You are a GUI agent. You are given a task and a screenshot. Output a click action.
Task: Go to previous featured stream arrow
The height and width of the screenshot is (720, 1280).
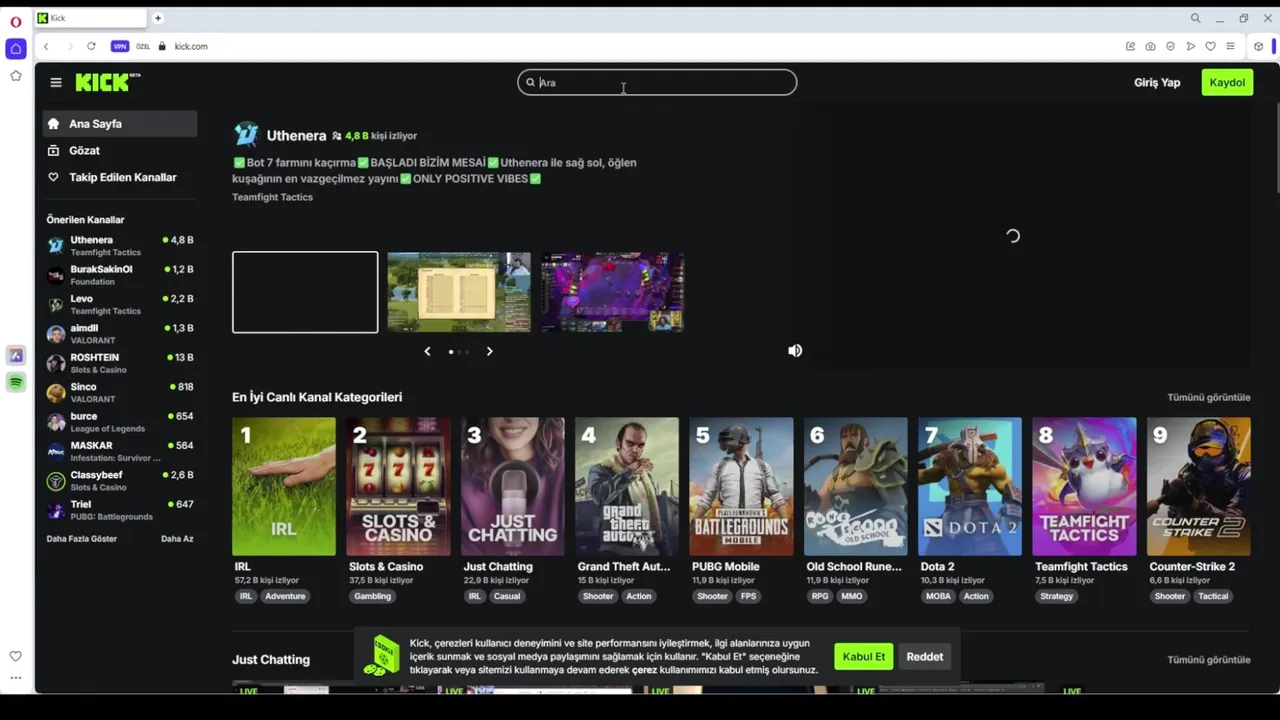427,351
